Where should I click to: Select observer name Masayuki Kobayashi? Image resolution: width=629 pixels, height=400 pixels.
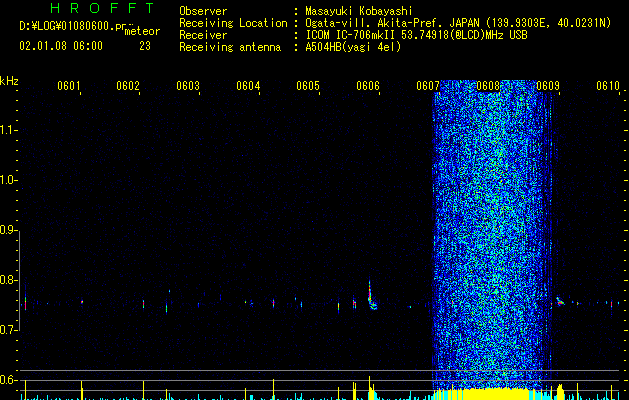tap(359, 11)
